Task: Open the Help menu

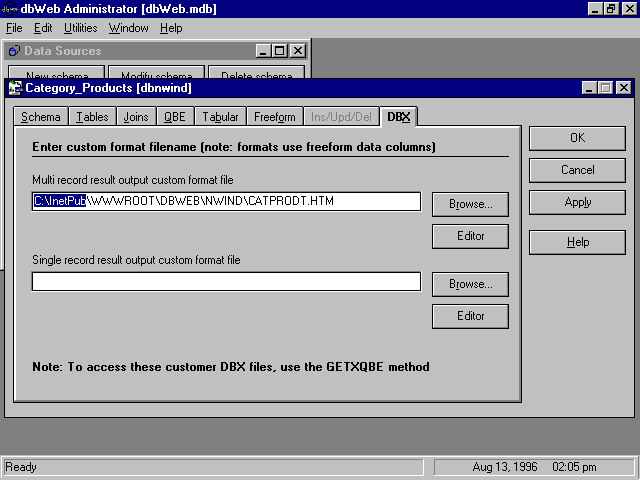Action: (171, 28)
